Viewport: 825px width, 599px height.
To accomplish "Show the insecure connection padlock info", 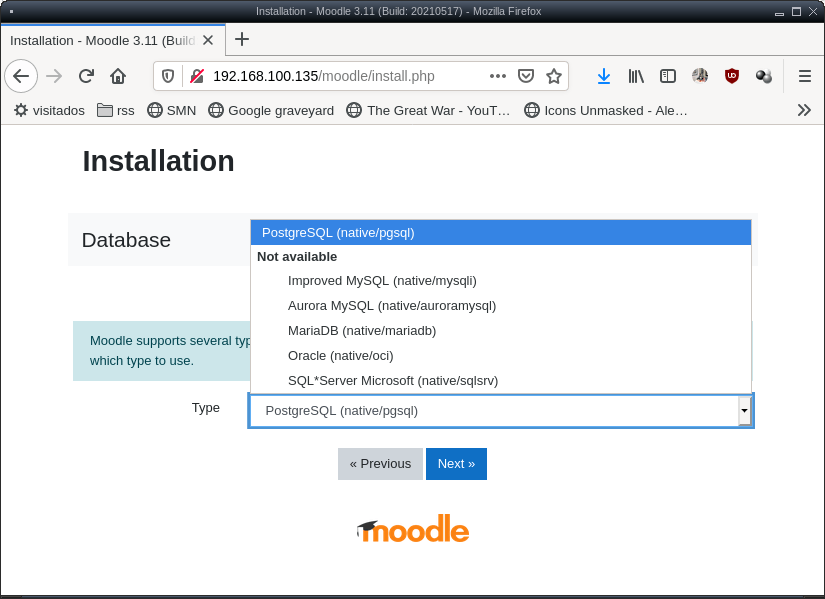I will tap(197, 76).
